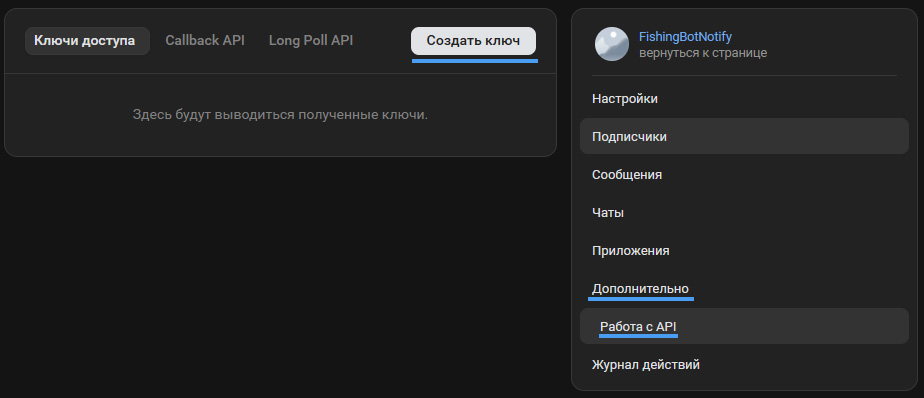
Task: Switch to the Long Poll API tab
Action: tap(311, 41)
